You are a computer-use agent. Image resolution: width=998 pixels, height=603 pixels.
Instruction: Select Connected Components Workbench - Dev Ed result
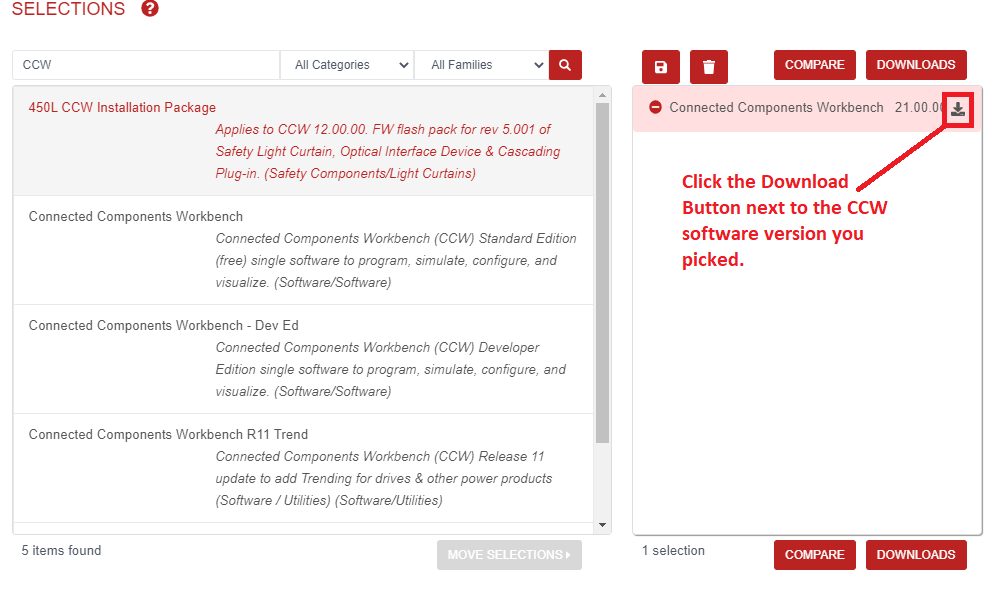(x=304, y=358)
